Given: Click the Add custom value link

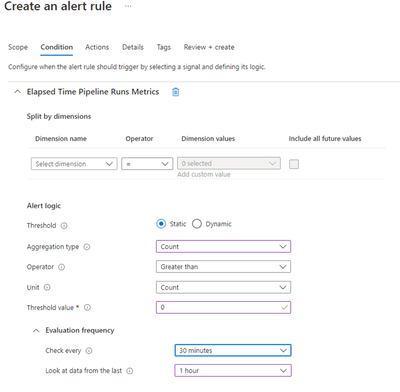Looking at the screenshot, I should click(204, 175).
